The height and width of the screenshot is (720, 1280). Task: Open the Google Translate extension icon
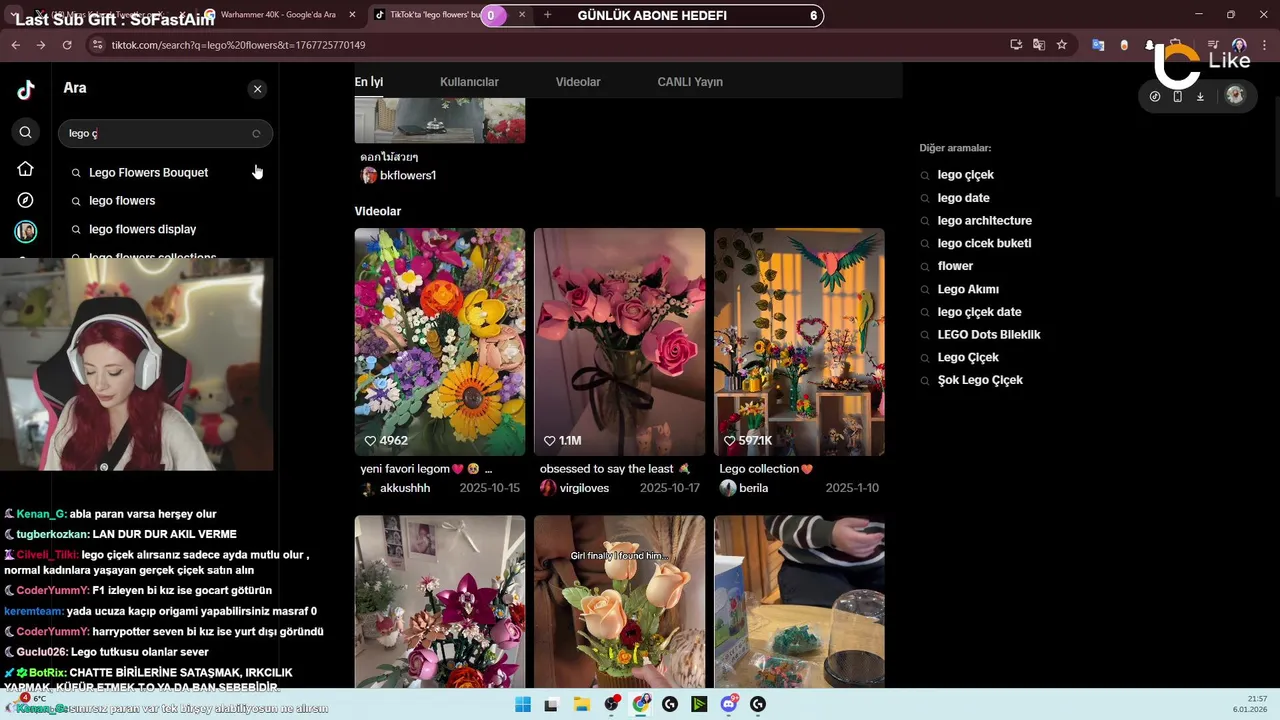1098,45
